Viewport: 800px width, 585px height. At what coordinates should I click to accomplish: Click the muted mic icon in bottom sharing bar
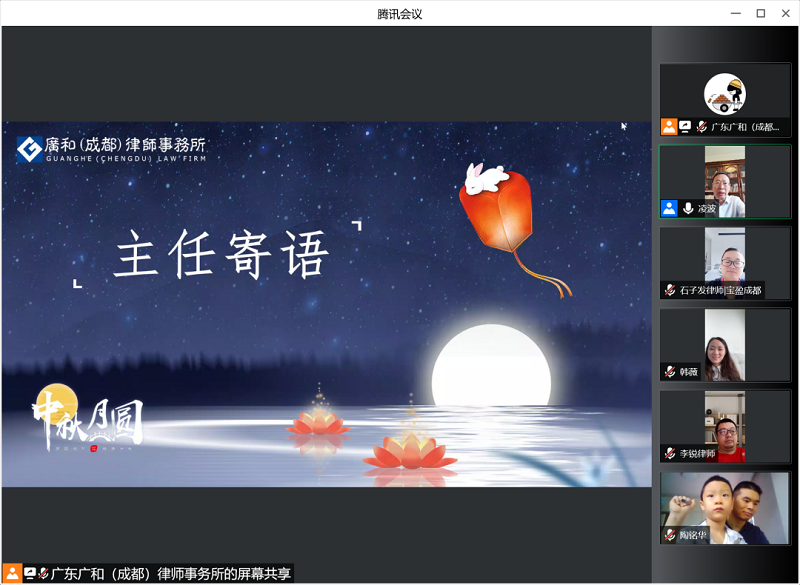click(x=44, y=574)
